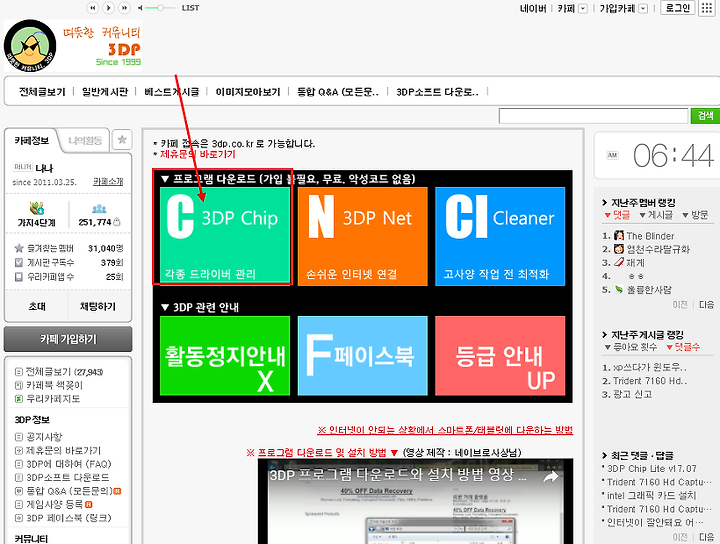Click the previous track music button
720x544 pixels.
tap(93, 8)
